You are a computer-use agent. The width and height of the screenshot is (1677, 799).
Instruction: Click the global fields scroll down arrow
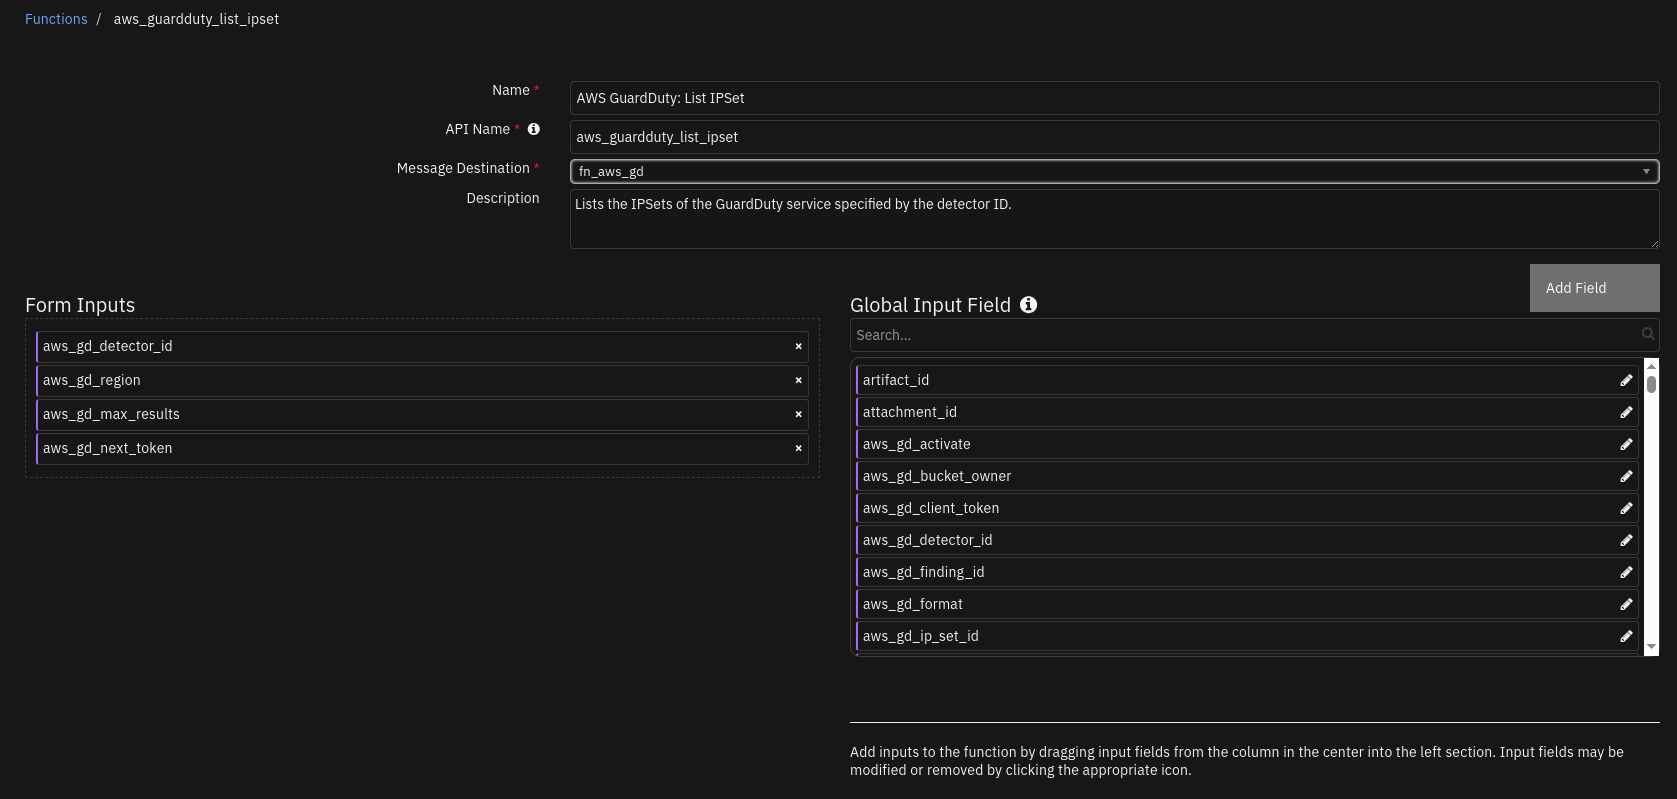coord(1651,648)
